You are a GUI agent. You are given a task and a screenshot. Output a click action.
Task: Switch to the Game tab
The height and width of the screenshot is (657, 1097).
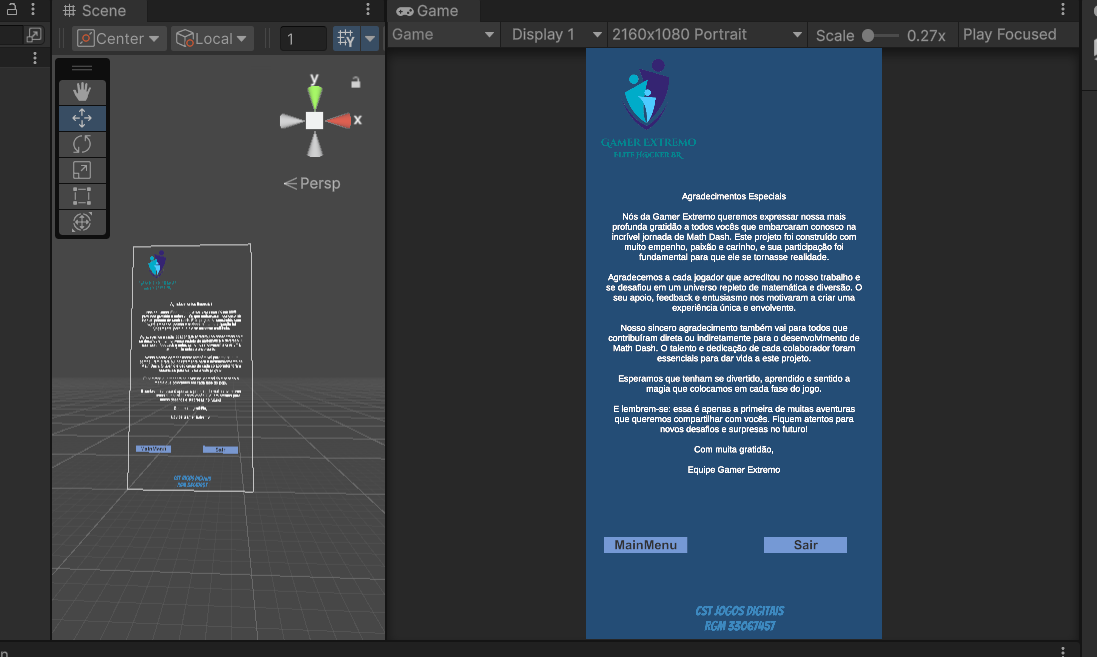tap(427, 10)
